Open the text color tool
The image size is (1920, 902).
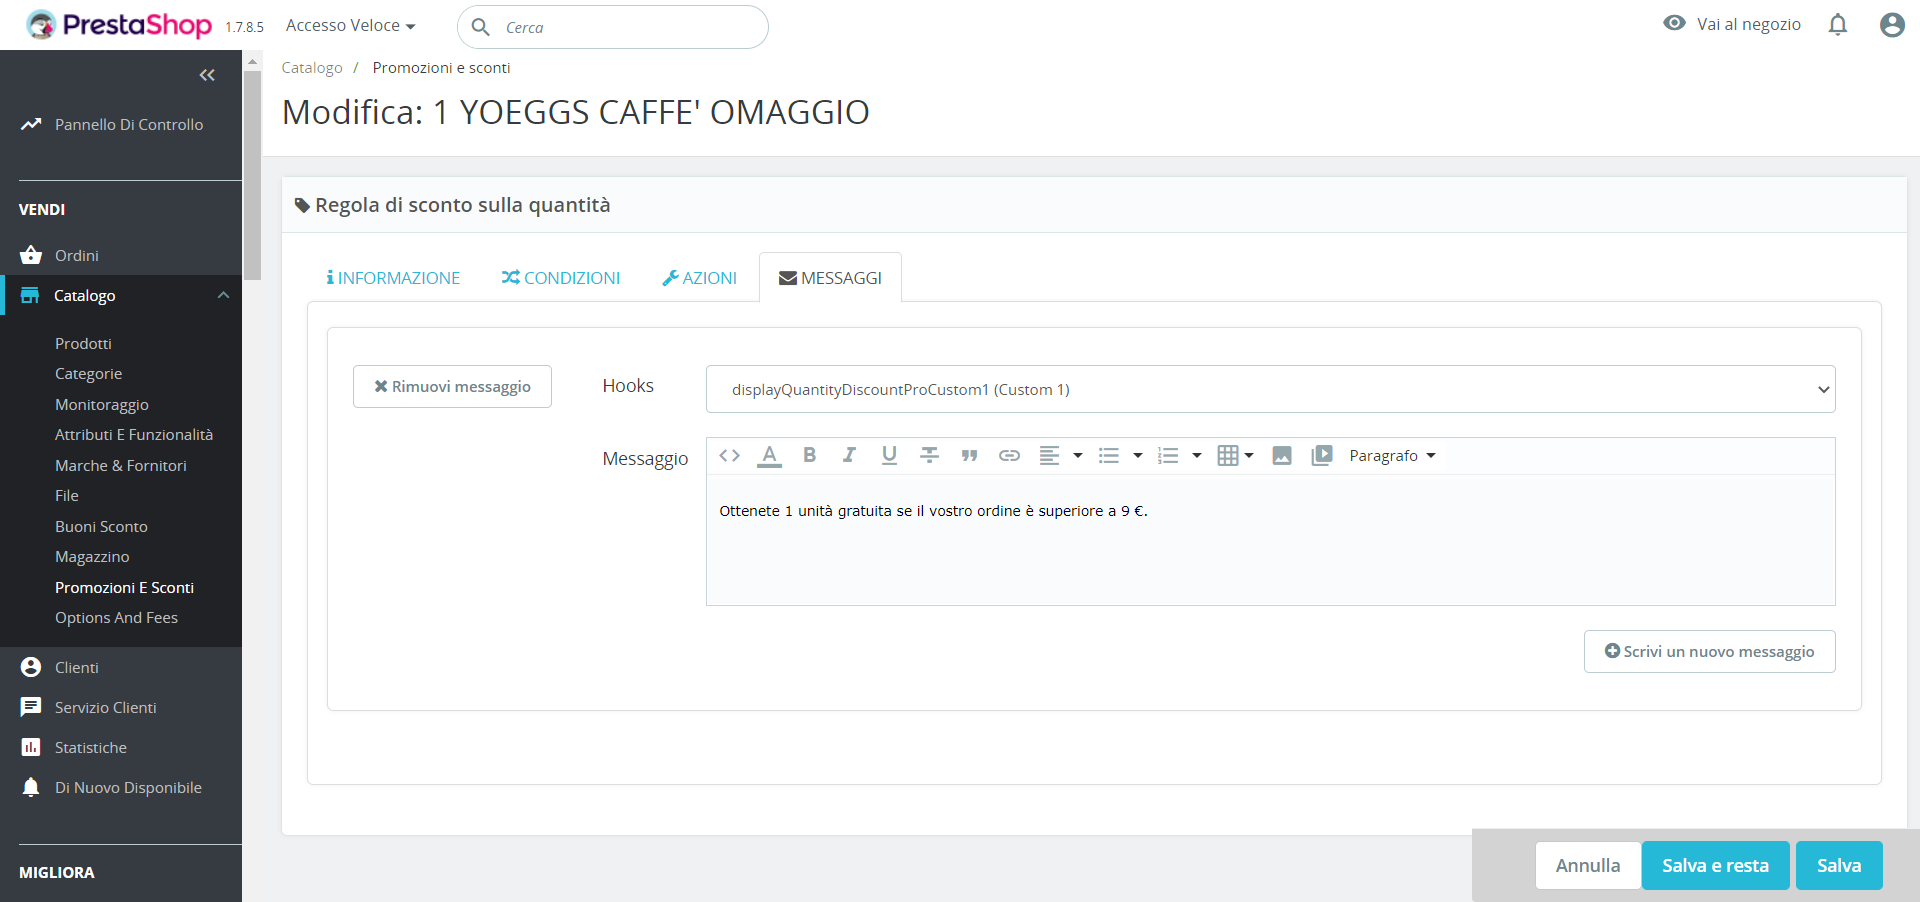(769, 456)
